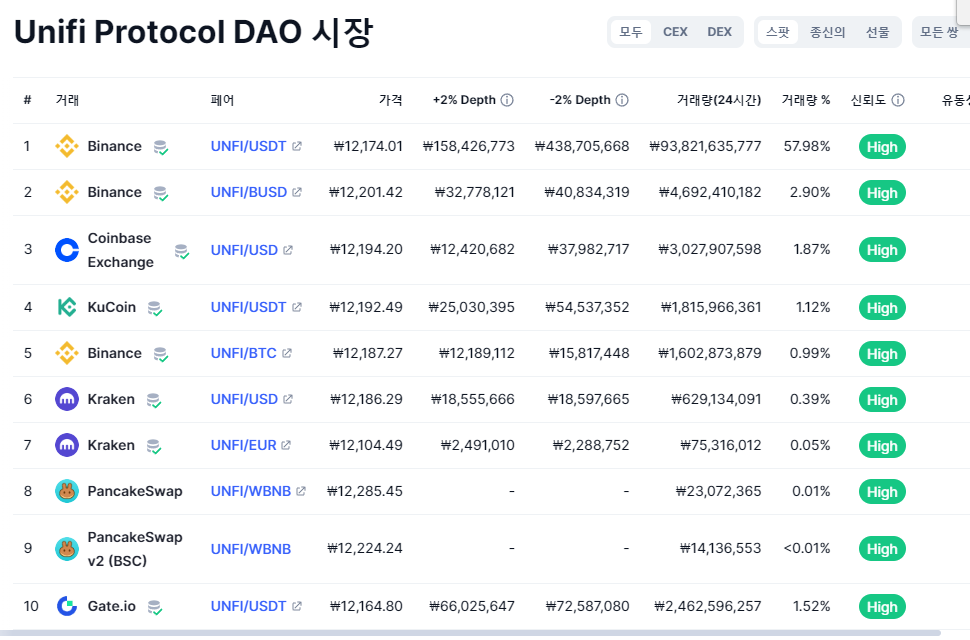Click the -2% Depth info icon
Image resolution: width=970 pixels, height=640 pixels.
click(622, 100)
